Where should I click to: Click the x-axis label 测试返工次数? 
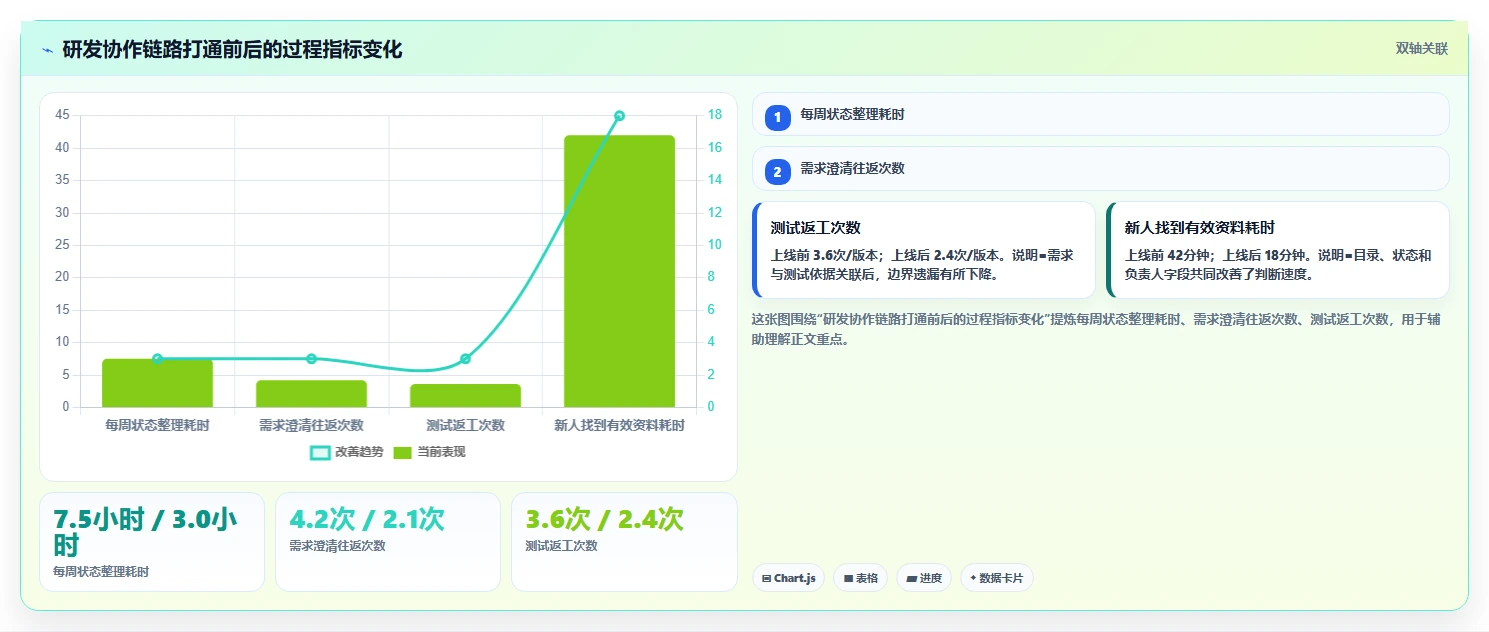coord(465,425)
